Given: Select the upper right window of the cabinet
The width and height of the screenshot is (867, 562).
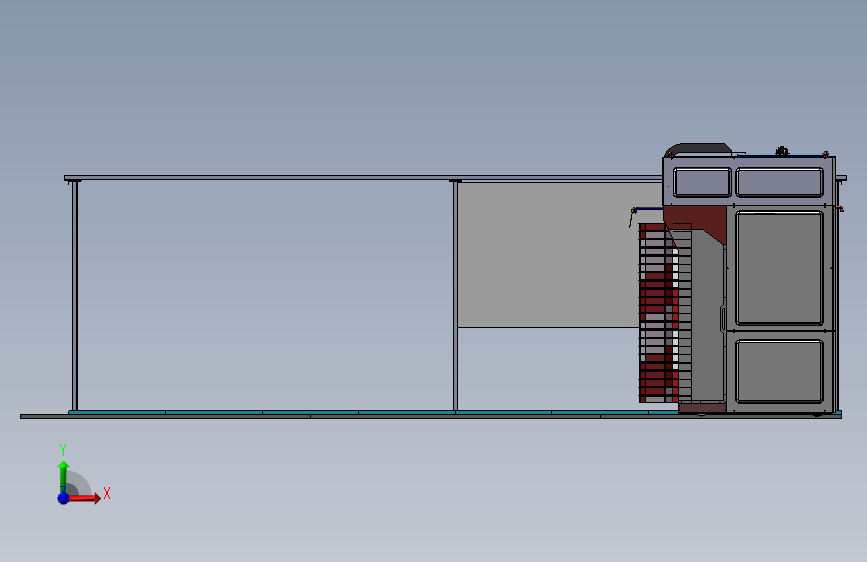Looking at the screenshot, I should [x=780, y=182].
